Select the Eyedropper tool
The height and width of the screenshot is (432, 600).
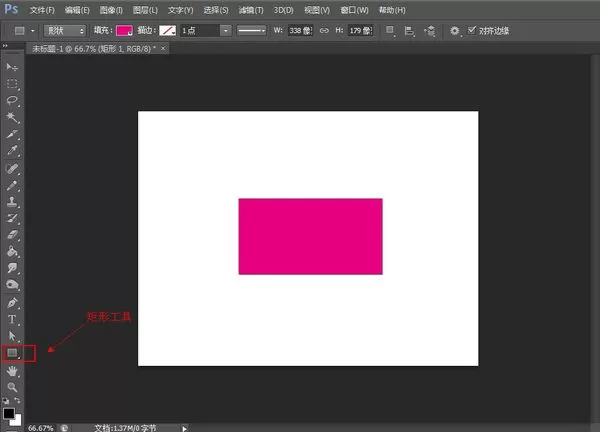pyautogui.click(x=12, y=151)
